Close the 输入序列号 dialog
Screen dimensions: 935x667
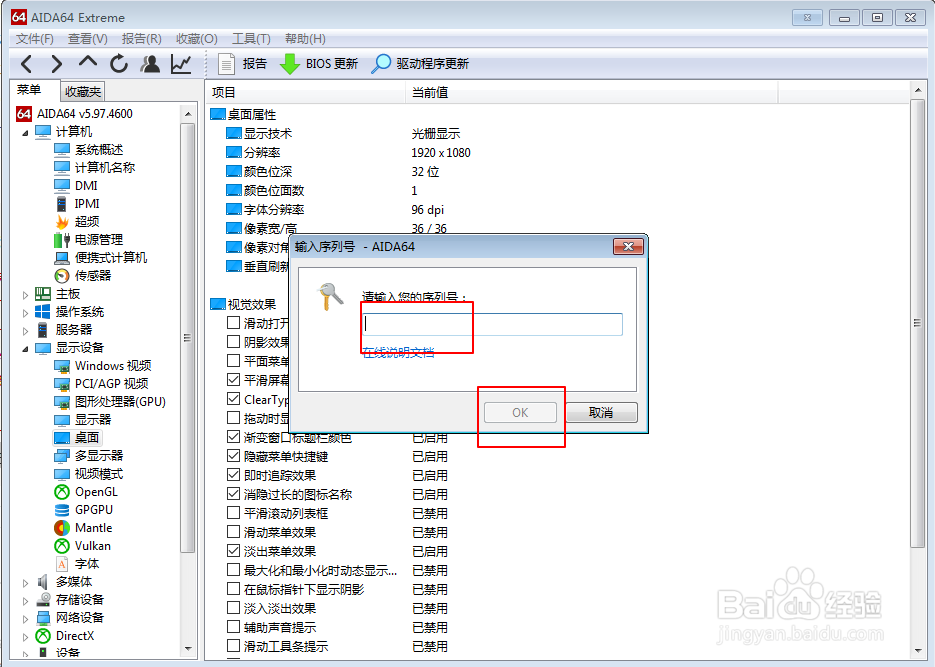point(628,246)
